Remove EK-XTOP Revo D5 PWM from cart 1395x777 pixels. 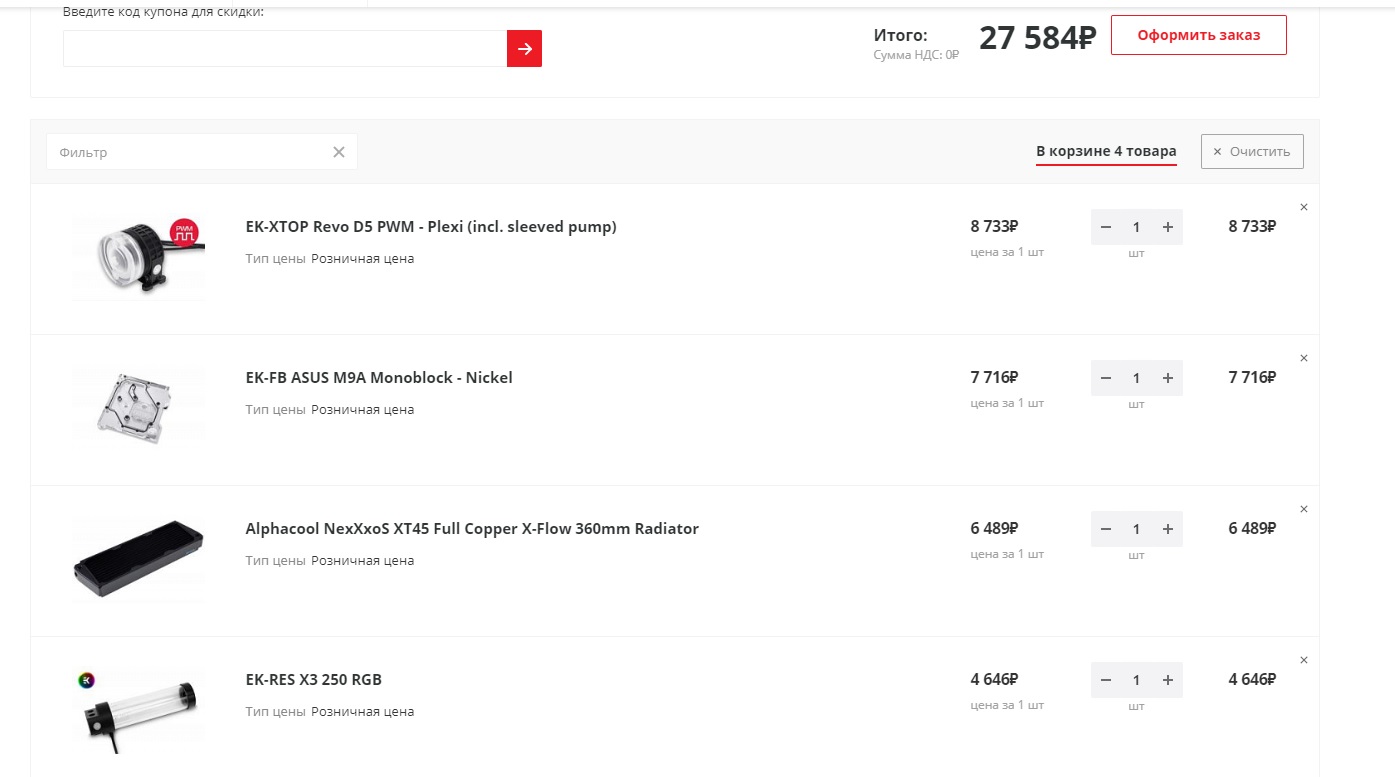1303,207
